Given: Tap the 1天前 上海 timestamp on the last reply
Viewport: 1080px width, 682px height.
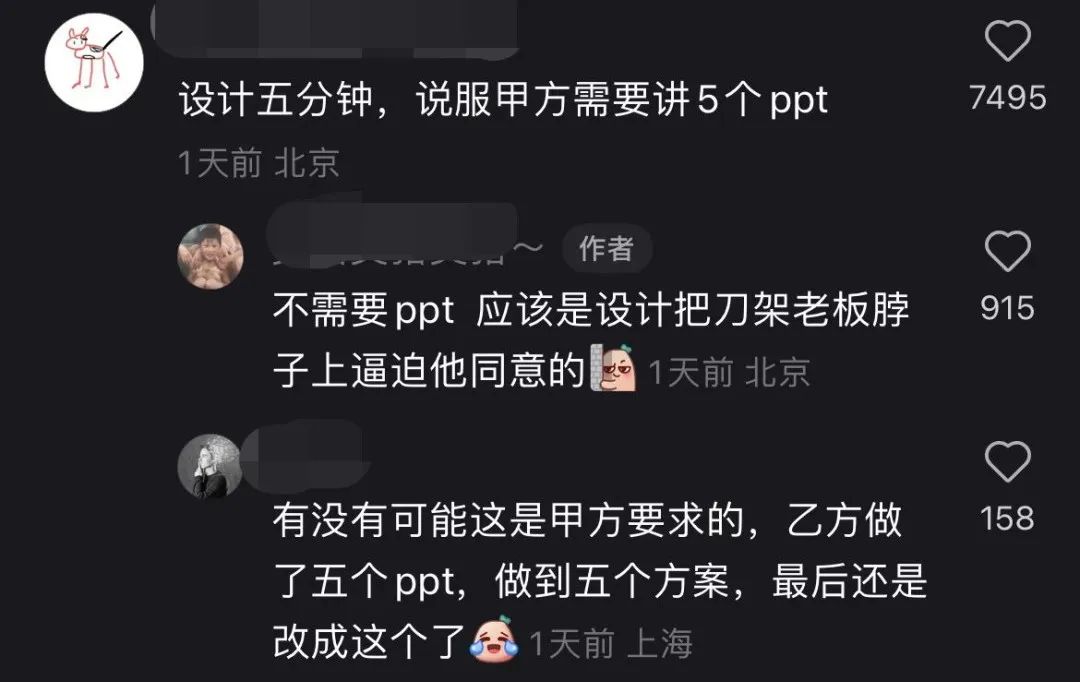Looking at the screenshot, I should [611, 644].
